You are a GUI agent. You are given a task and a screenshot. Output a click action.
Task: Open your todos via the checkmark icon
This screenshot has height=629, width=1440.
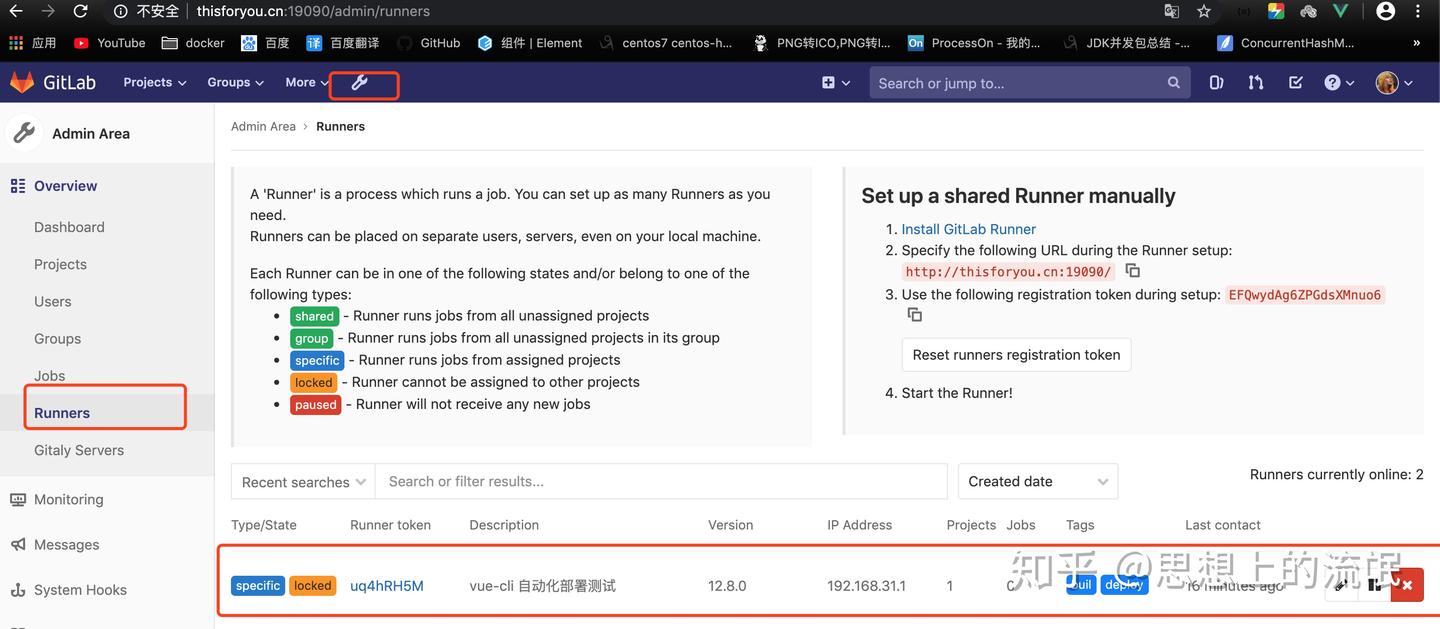point(1295,82)
